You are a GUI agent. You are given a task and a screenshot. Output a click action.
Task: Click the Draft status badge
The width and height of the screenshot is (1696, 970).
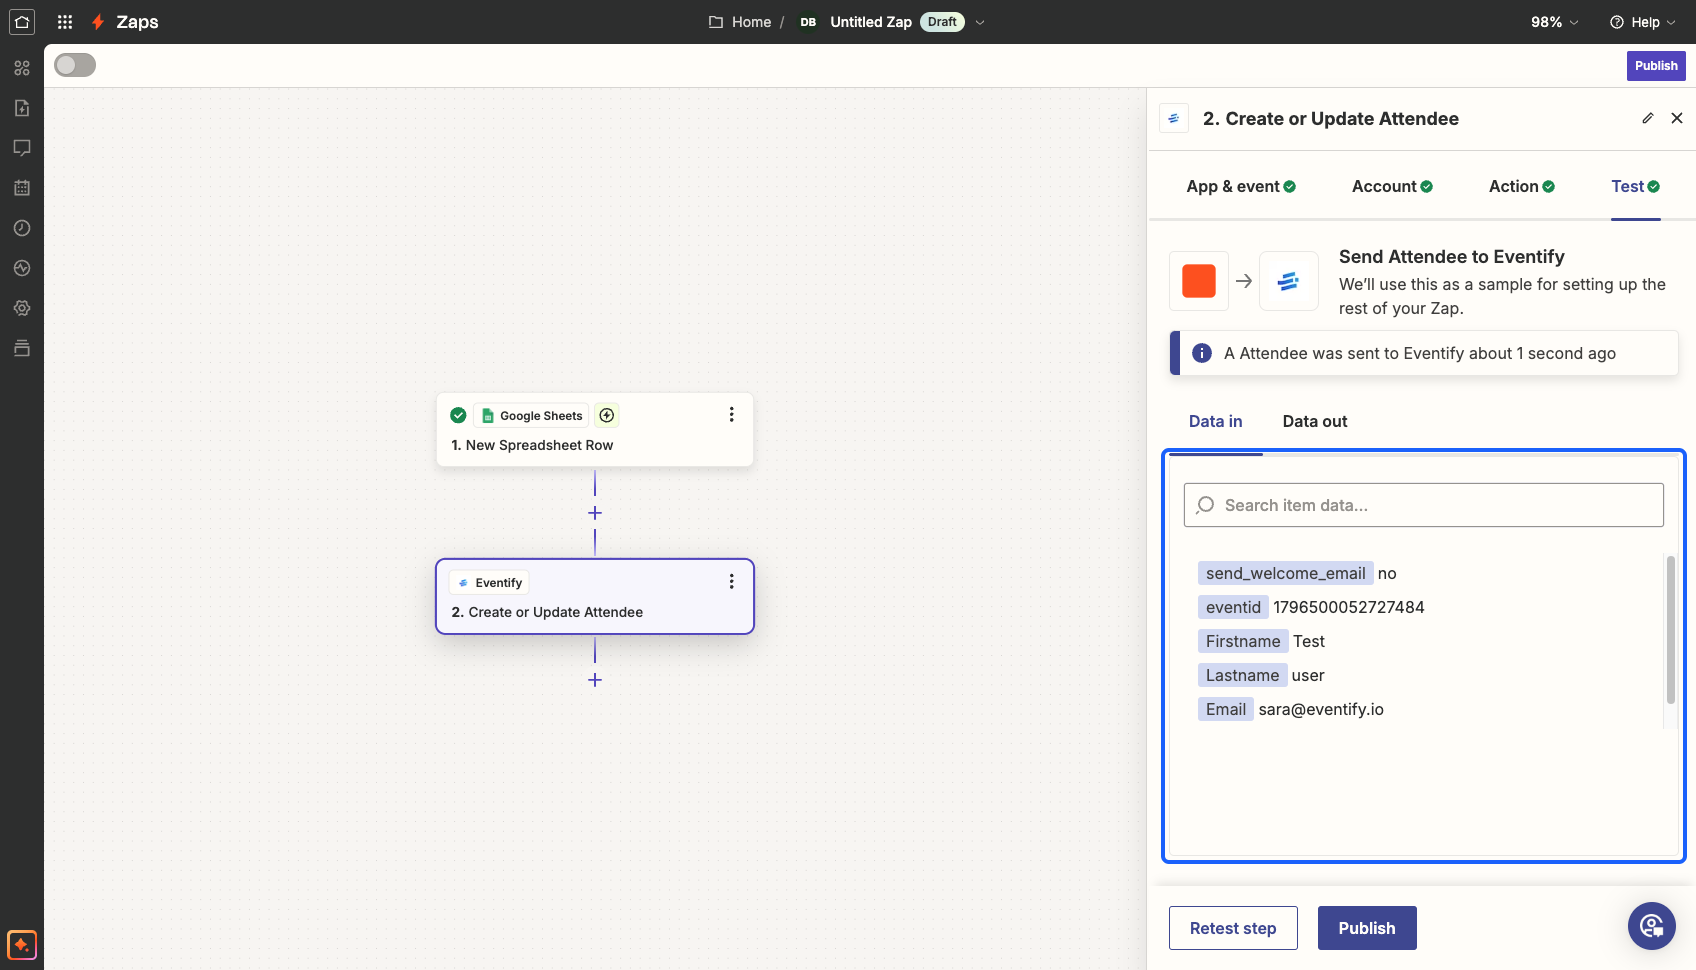click(x=942, y=22)
